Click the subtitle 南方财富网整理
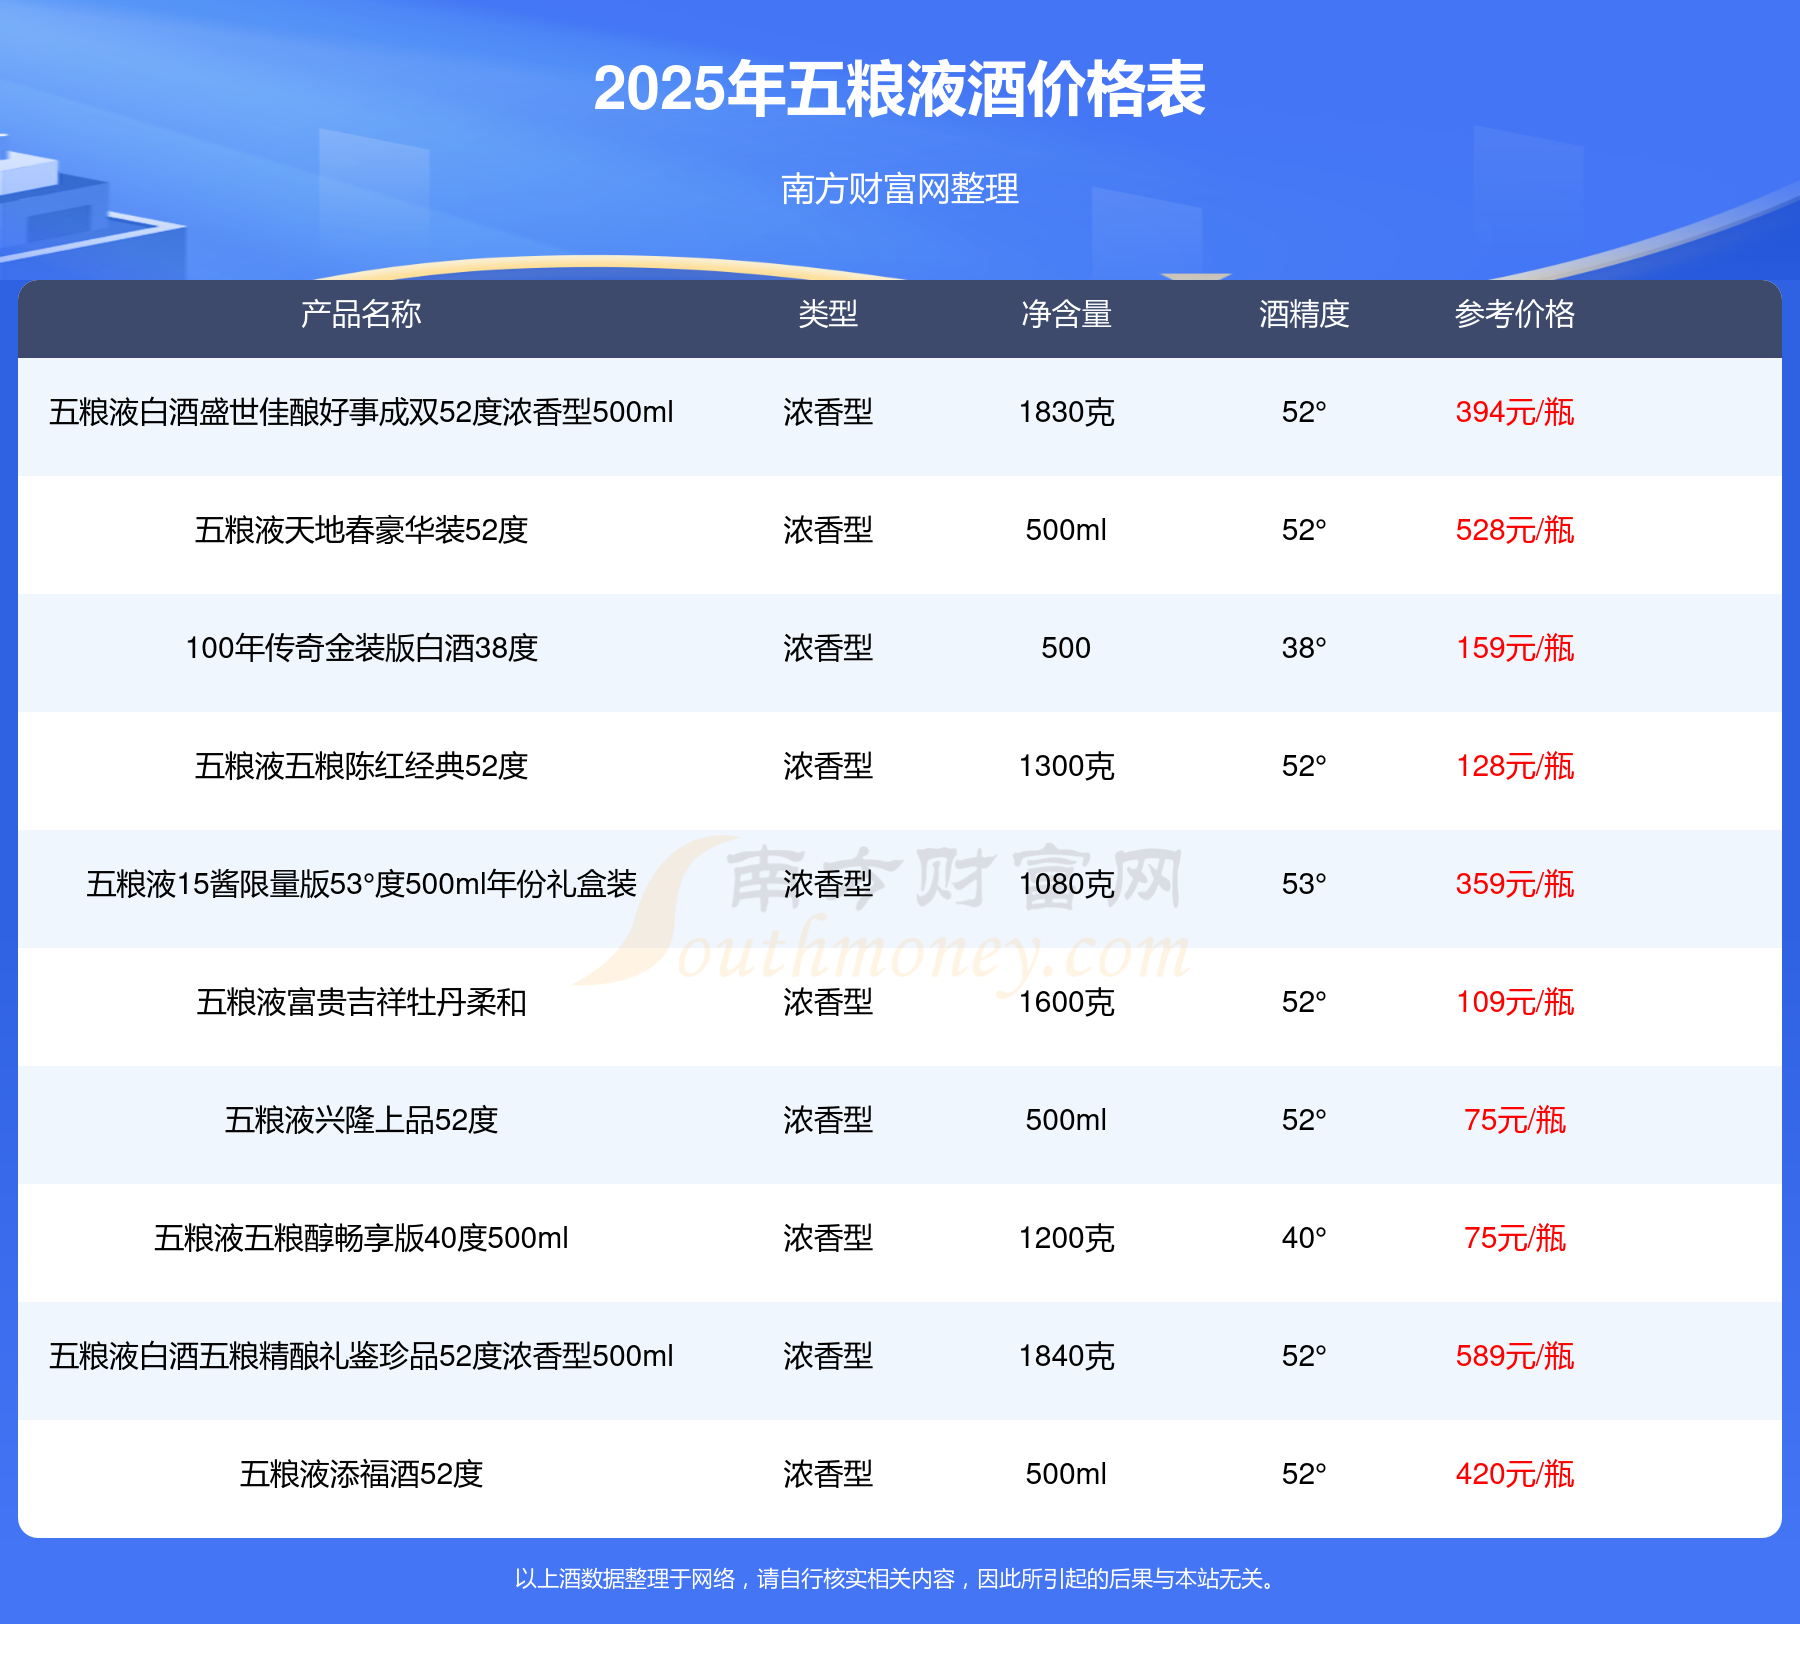The width and height of the screenshot is (1800, 1670). (x=899, y=188)
